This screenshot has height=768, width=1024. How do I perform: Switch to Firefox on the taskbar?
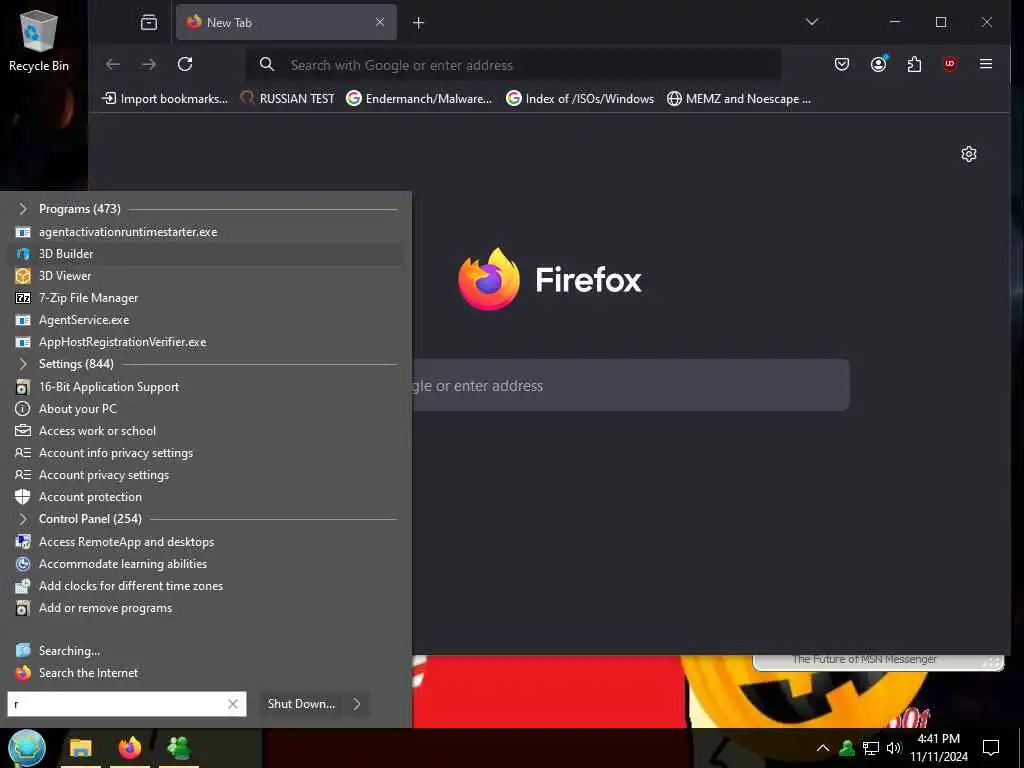tap(130, 748)
